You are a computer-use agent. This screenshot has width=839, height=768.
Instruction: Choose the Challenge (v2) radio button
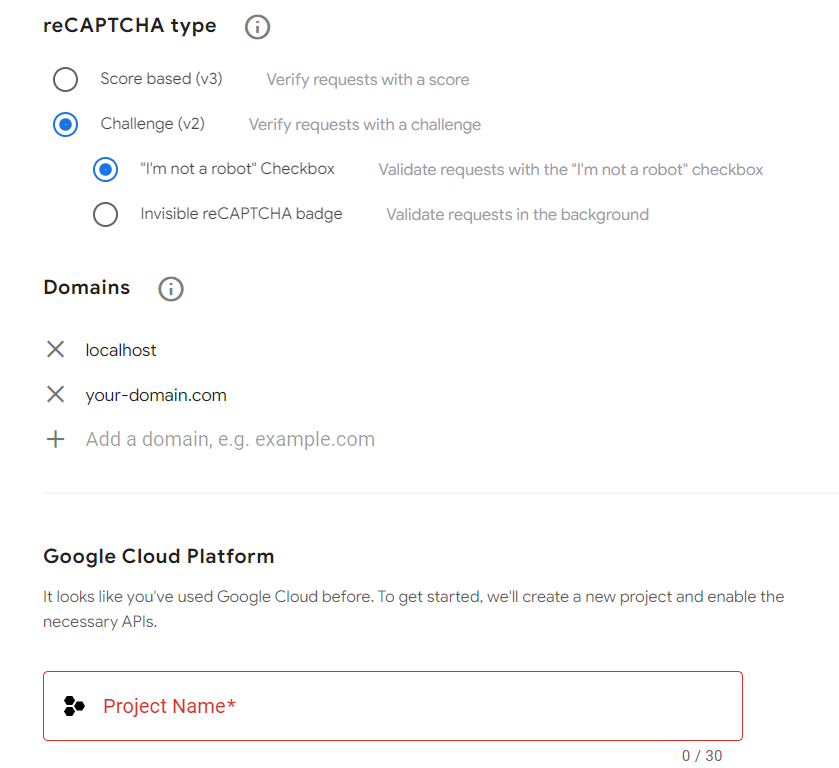[65, 125]
